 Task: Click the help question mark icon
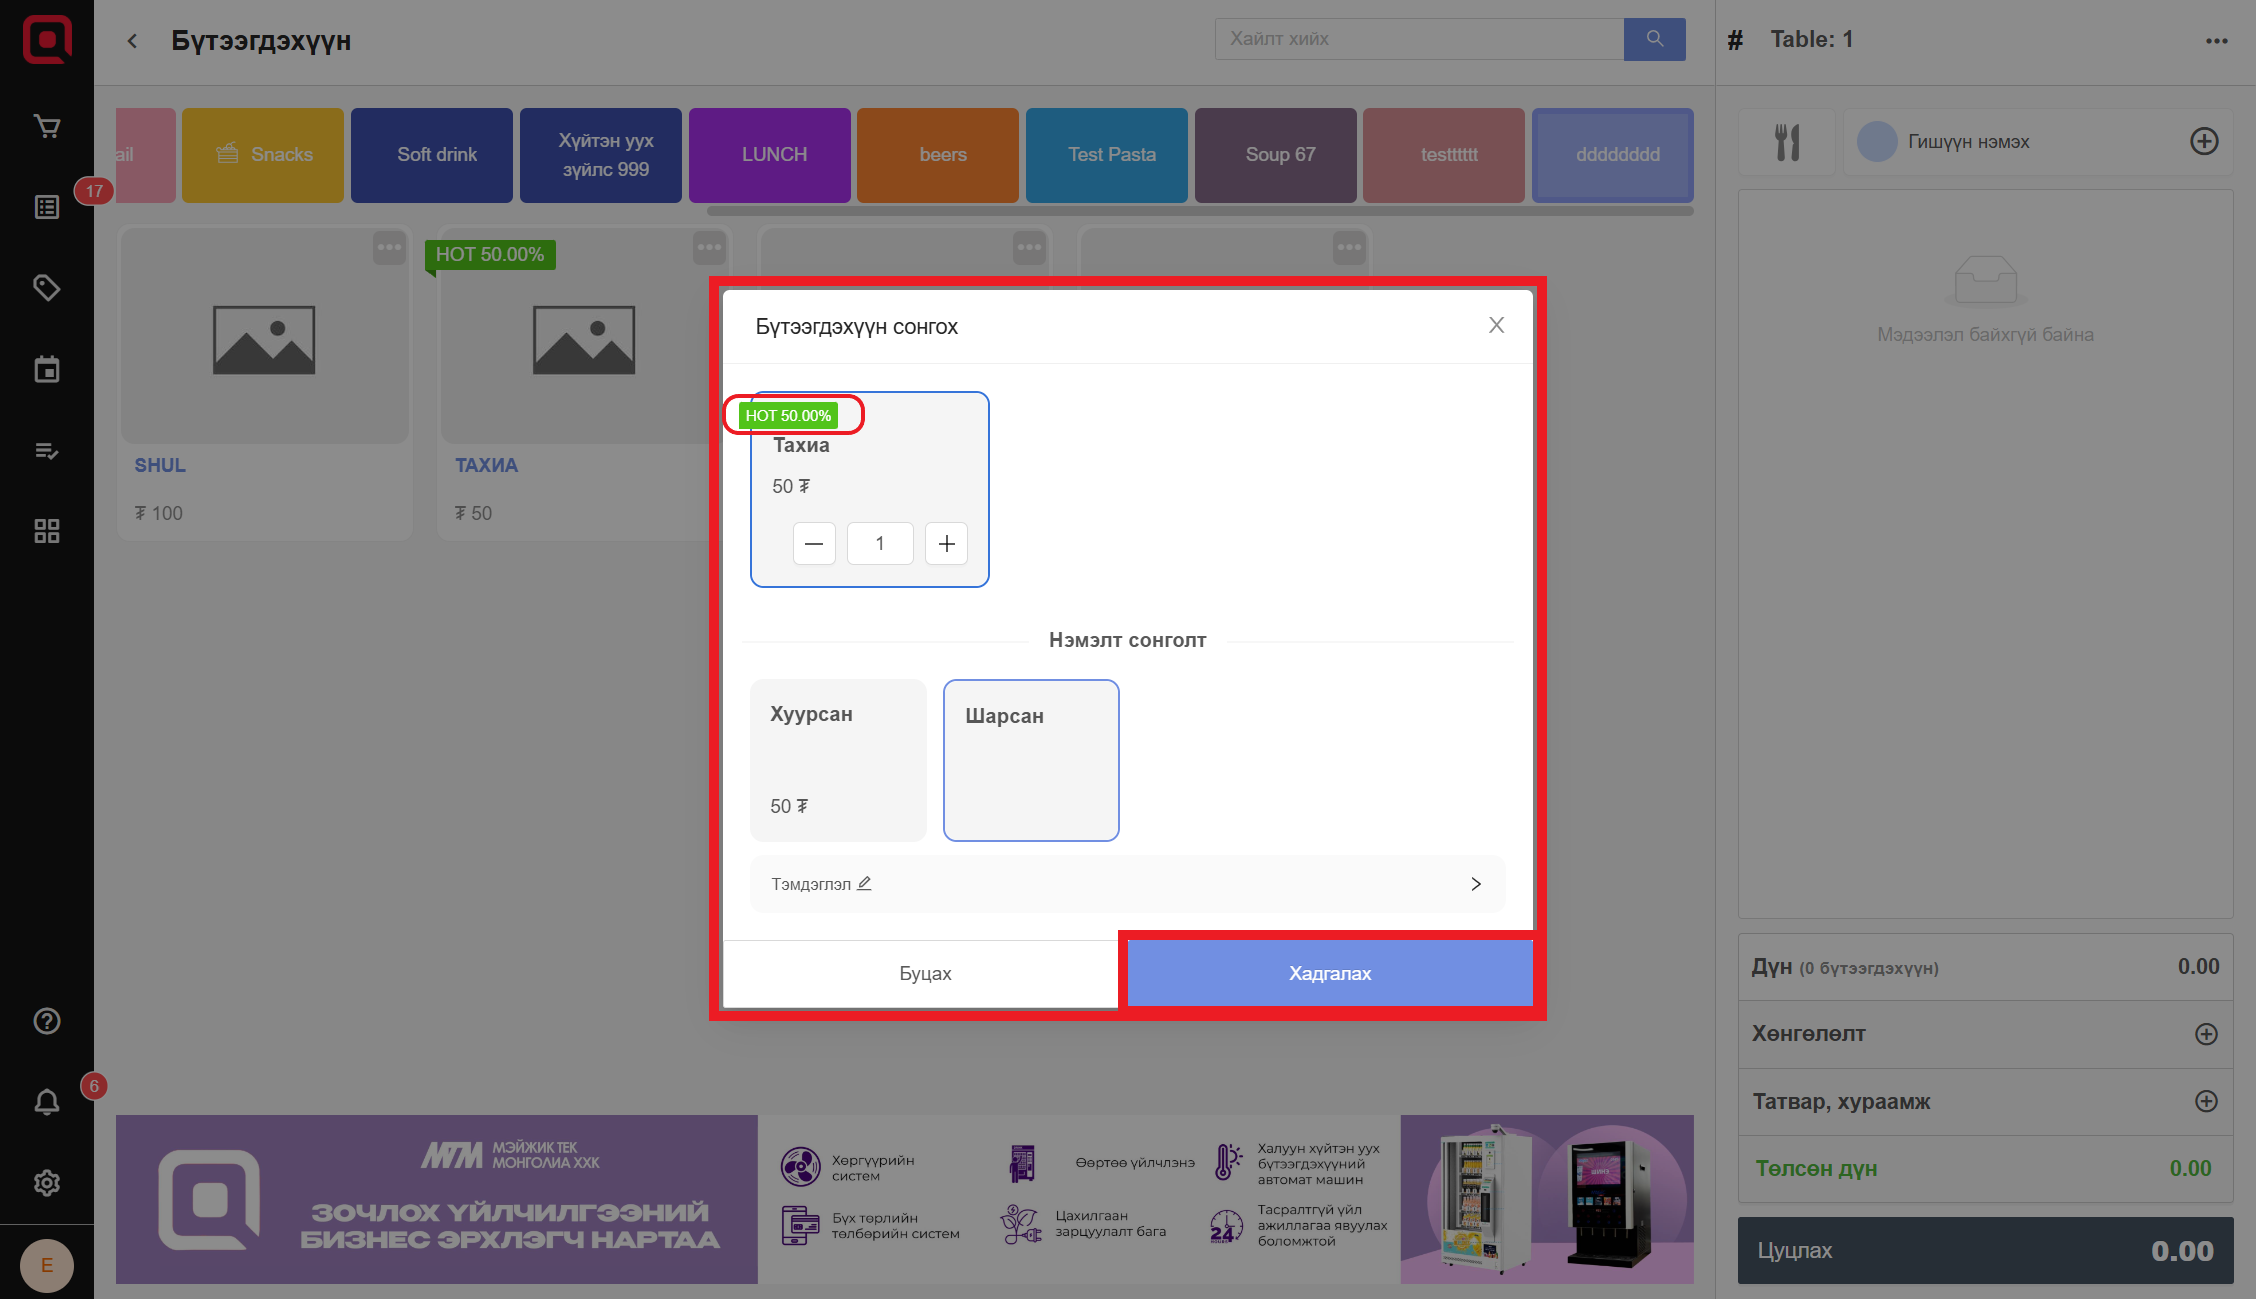tap(46, 1021)
